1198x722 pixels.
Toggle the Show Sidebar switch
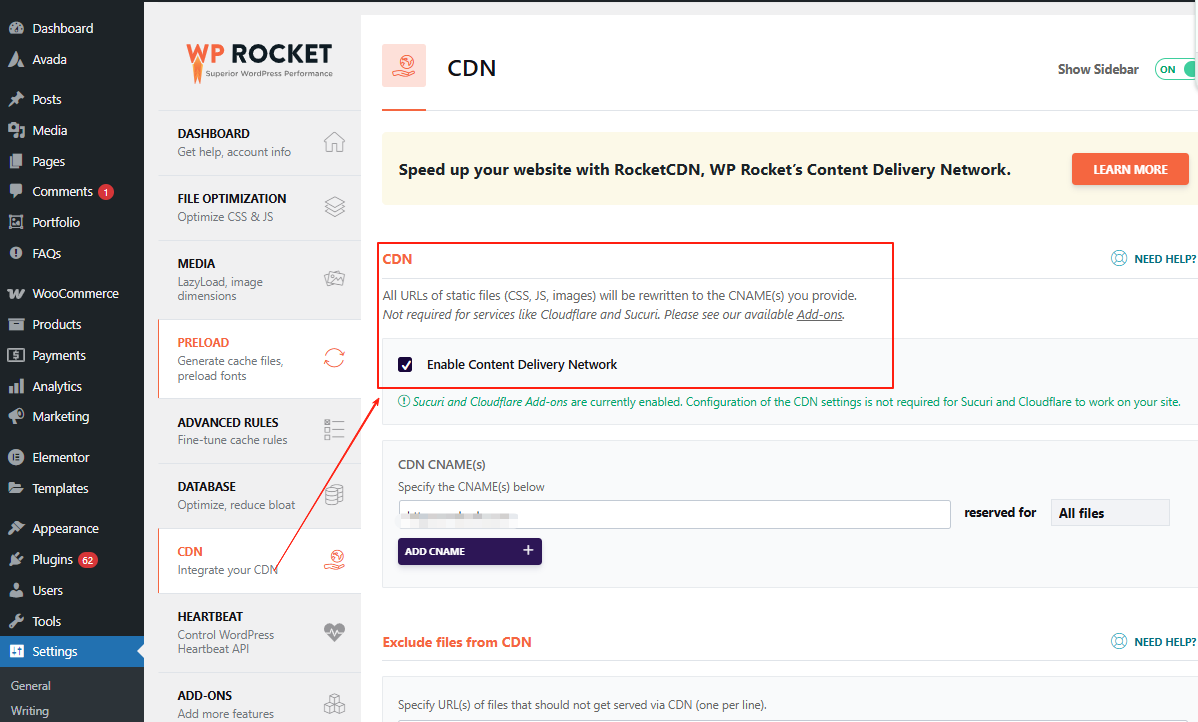[1177, 69]
